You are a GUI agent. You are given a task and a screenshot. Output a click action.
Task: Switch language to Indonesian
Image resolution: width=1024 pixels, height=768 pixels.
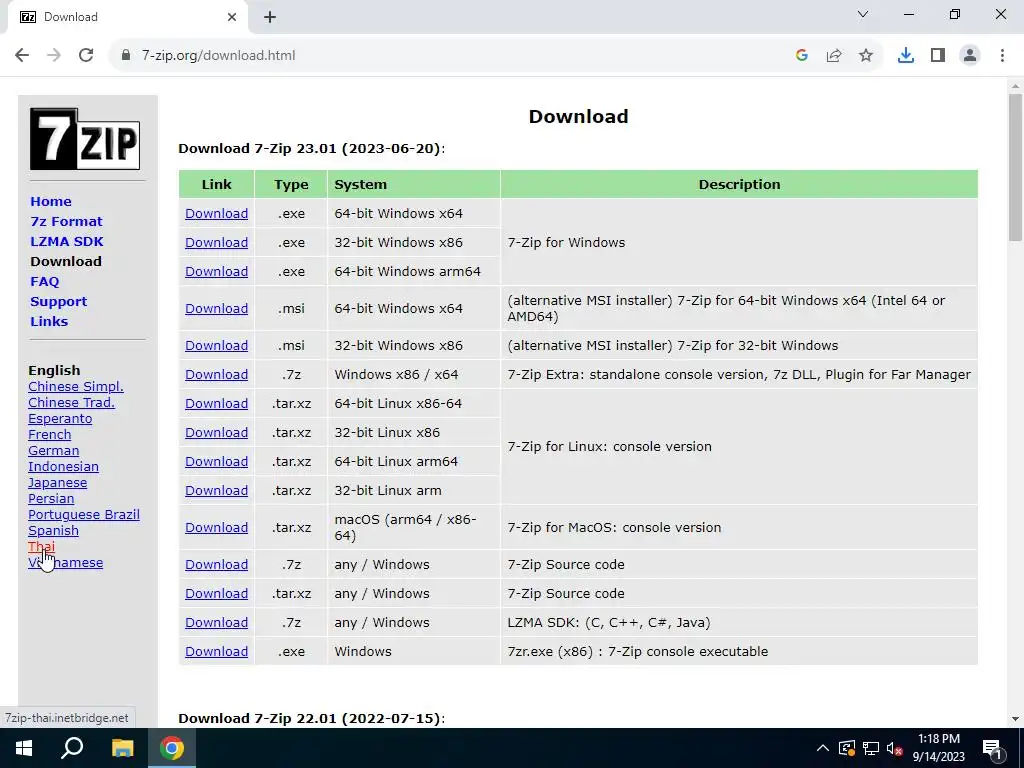tap(63, 466)
